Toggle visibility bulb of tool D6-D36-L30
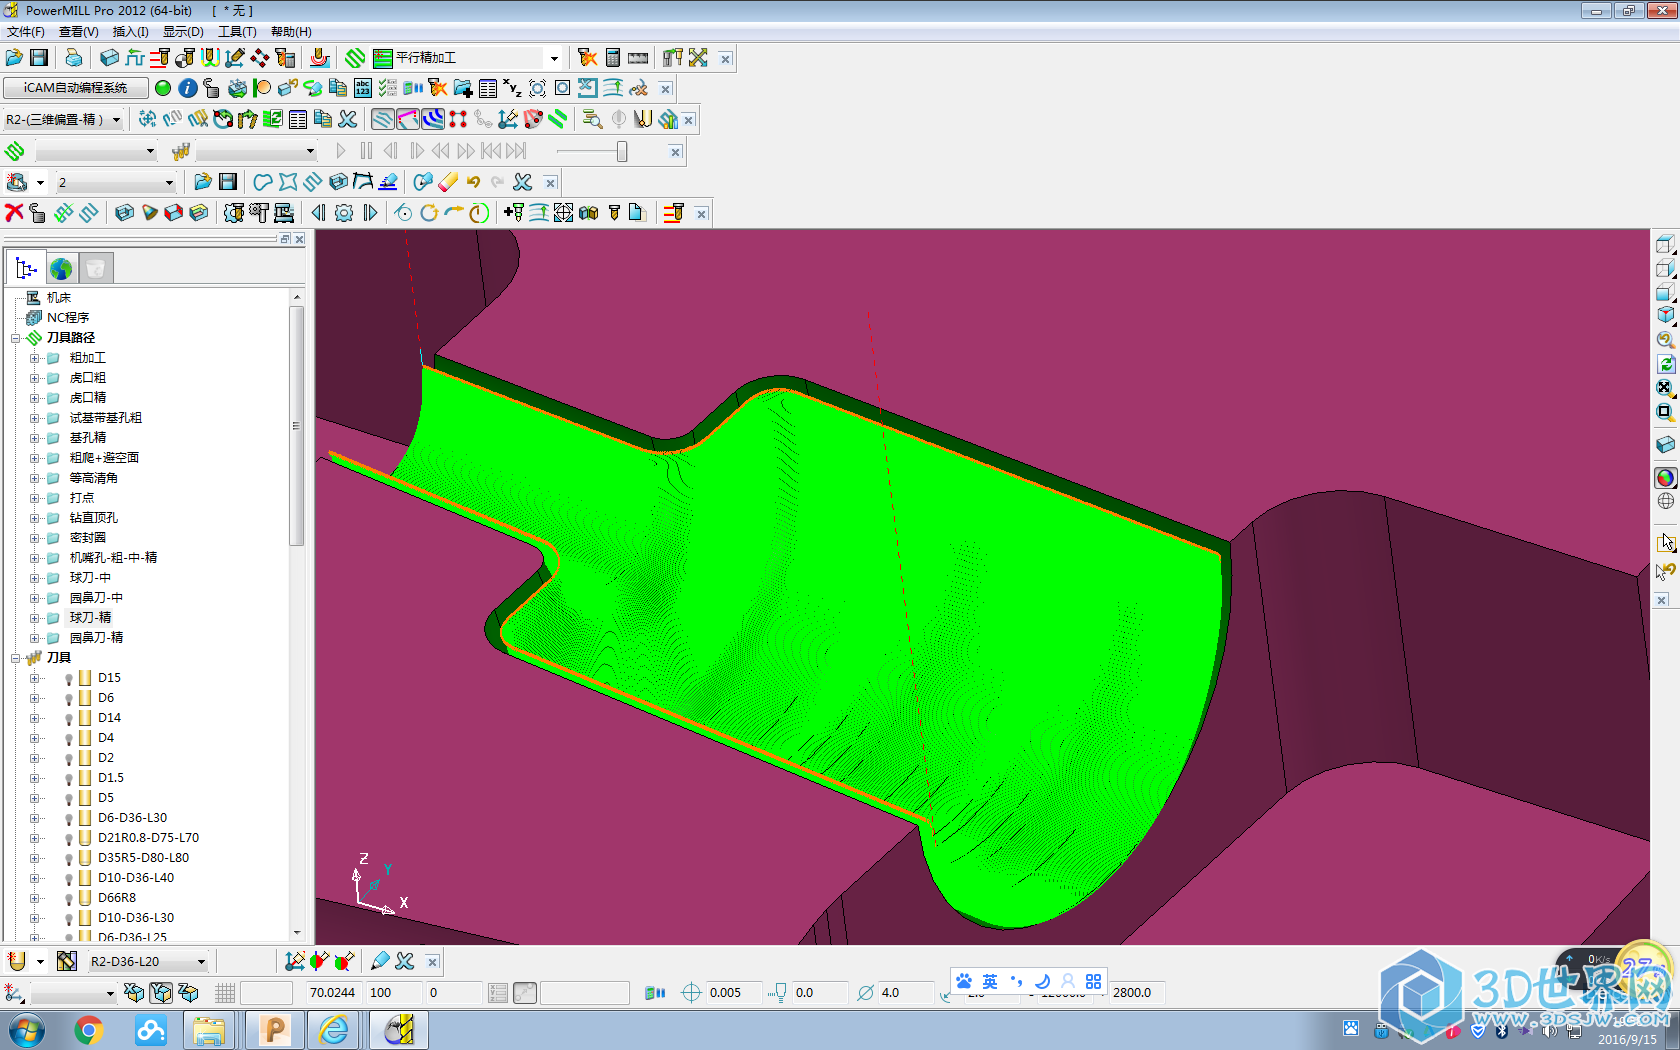Viewport: 1680px width, 1050px height. pyautogui.click(x=69, y=818)
